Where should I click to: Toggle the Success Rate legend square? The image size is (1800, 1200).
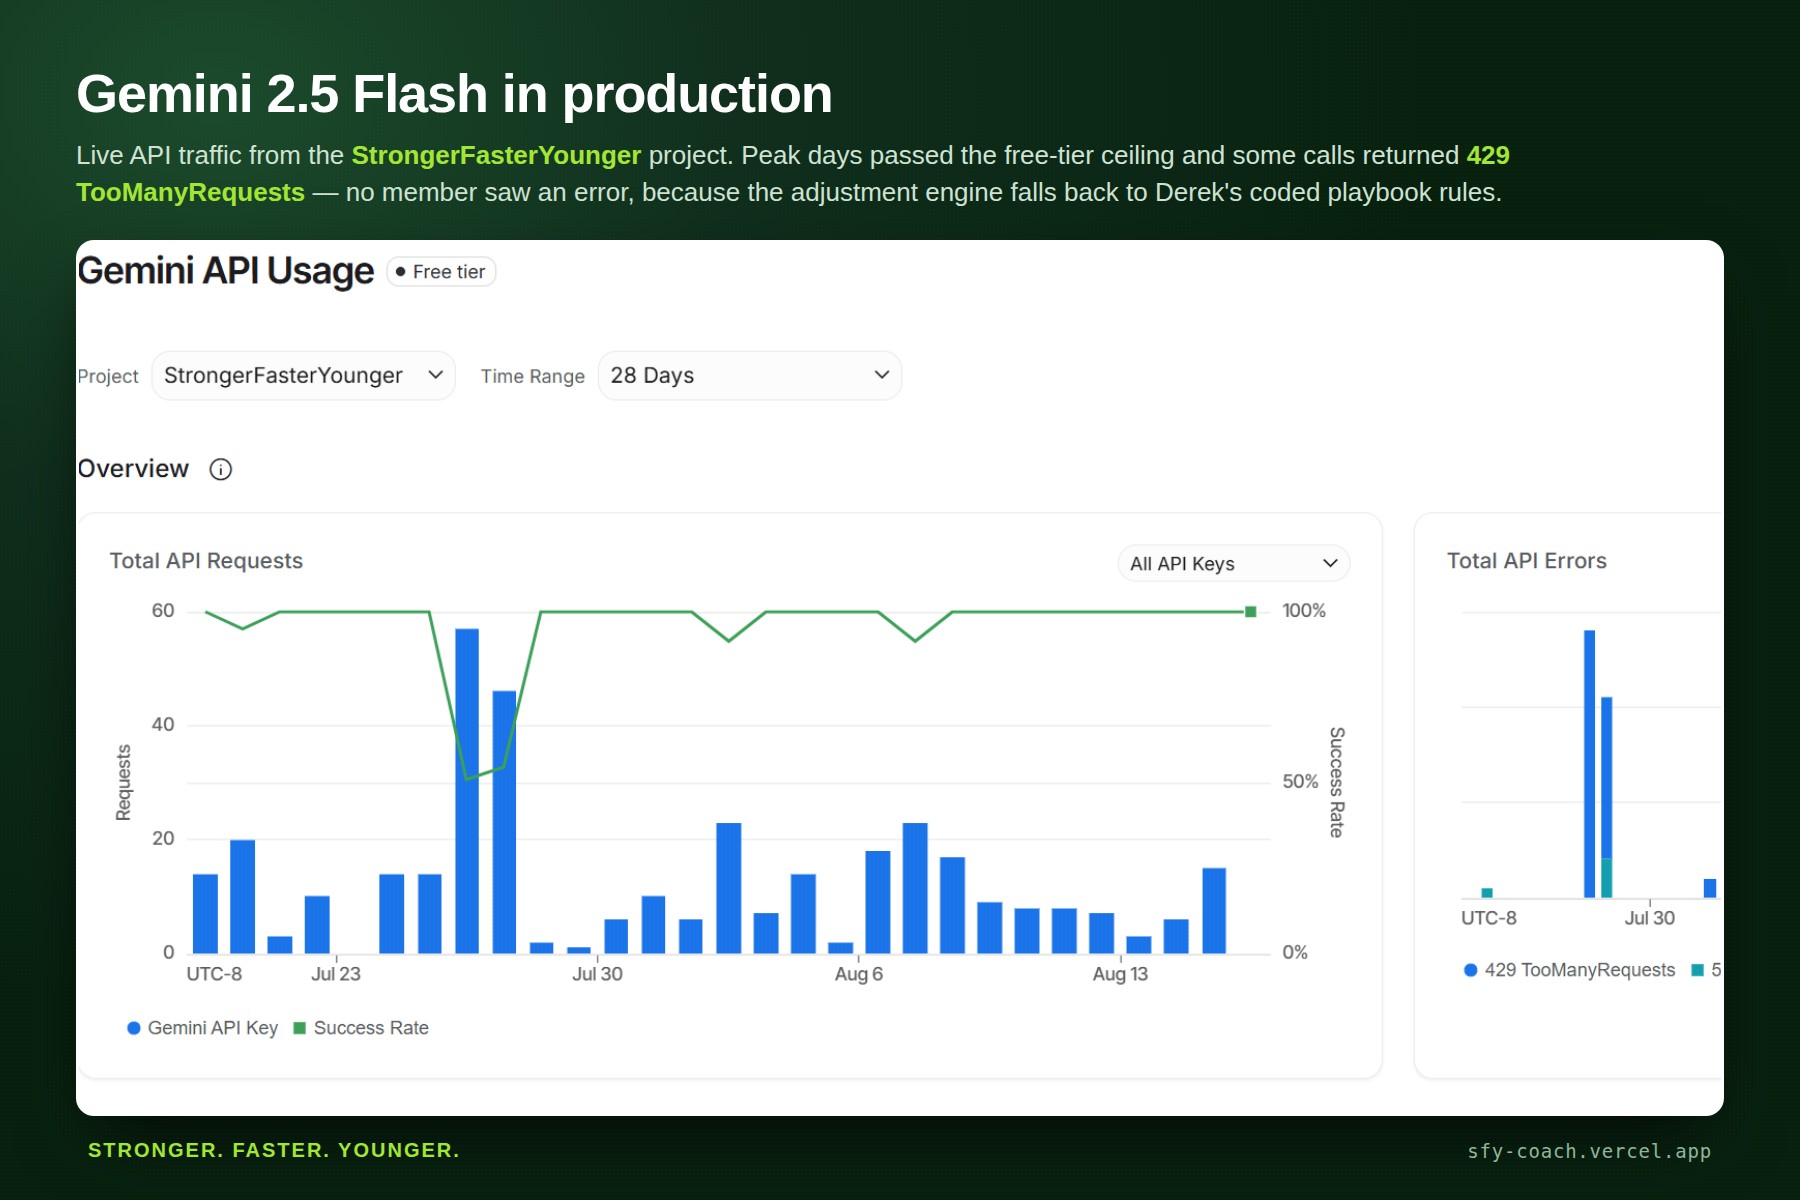299,1028
